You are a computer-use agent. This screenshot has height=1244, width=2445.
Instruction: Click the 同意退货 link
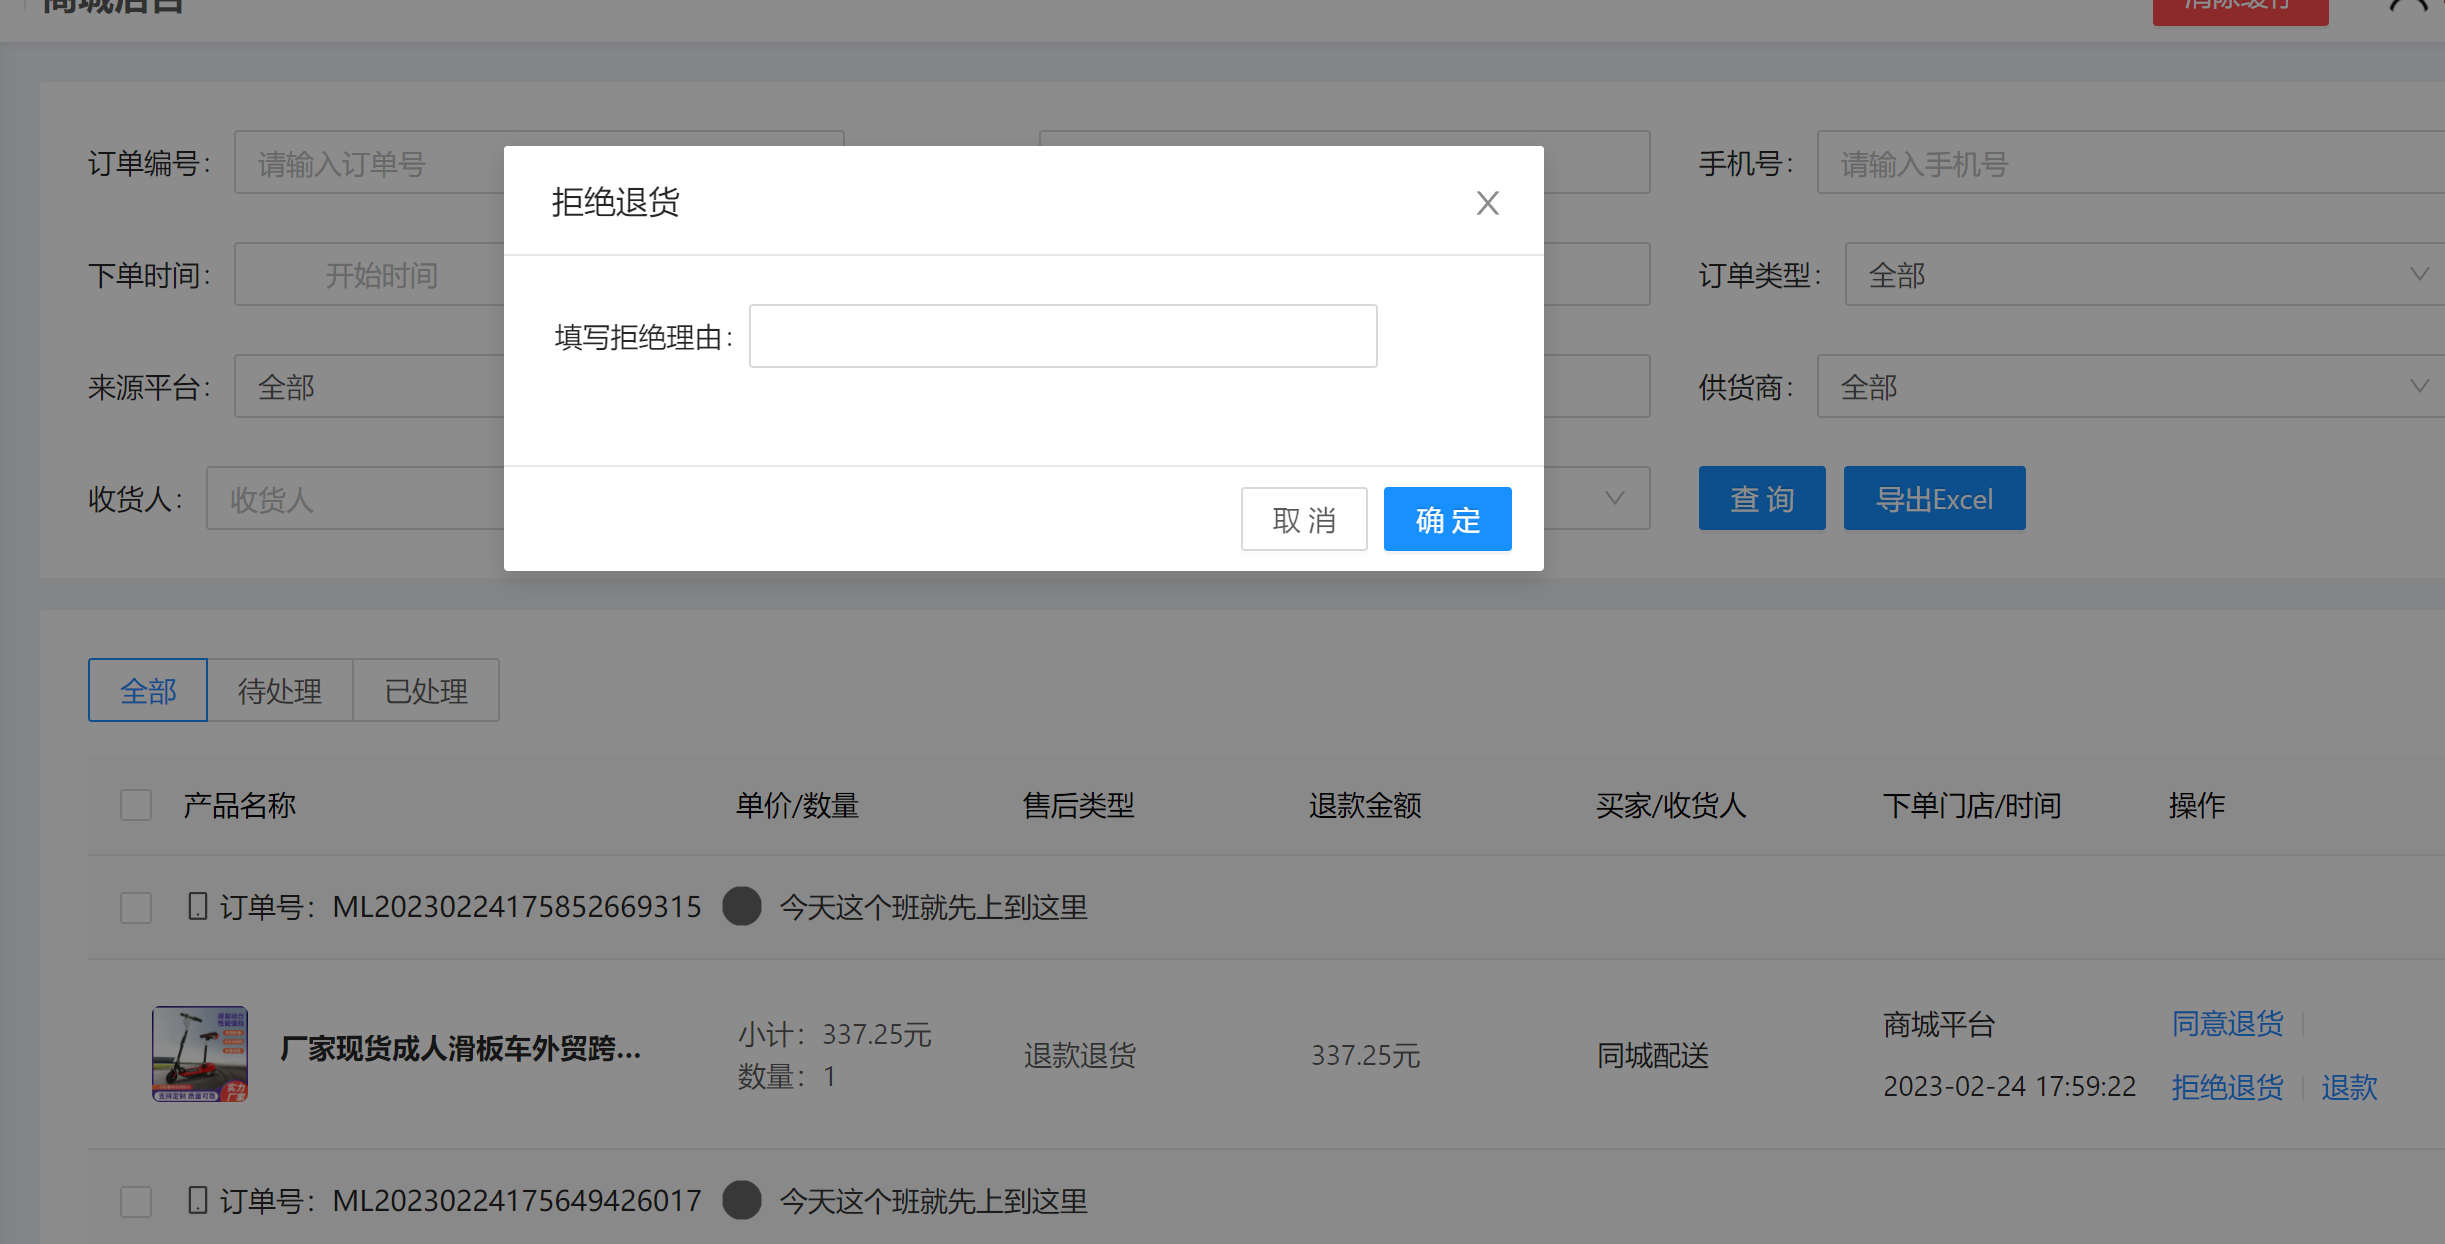(2227, 1023)
